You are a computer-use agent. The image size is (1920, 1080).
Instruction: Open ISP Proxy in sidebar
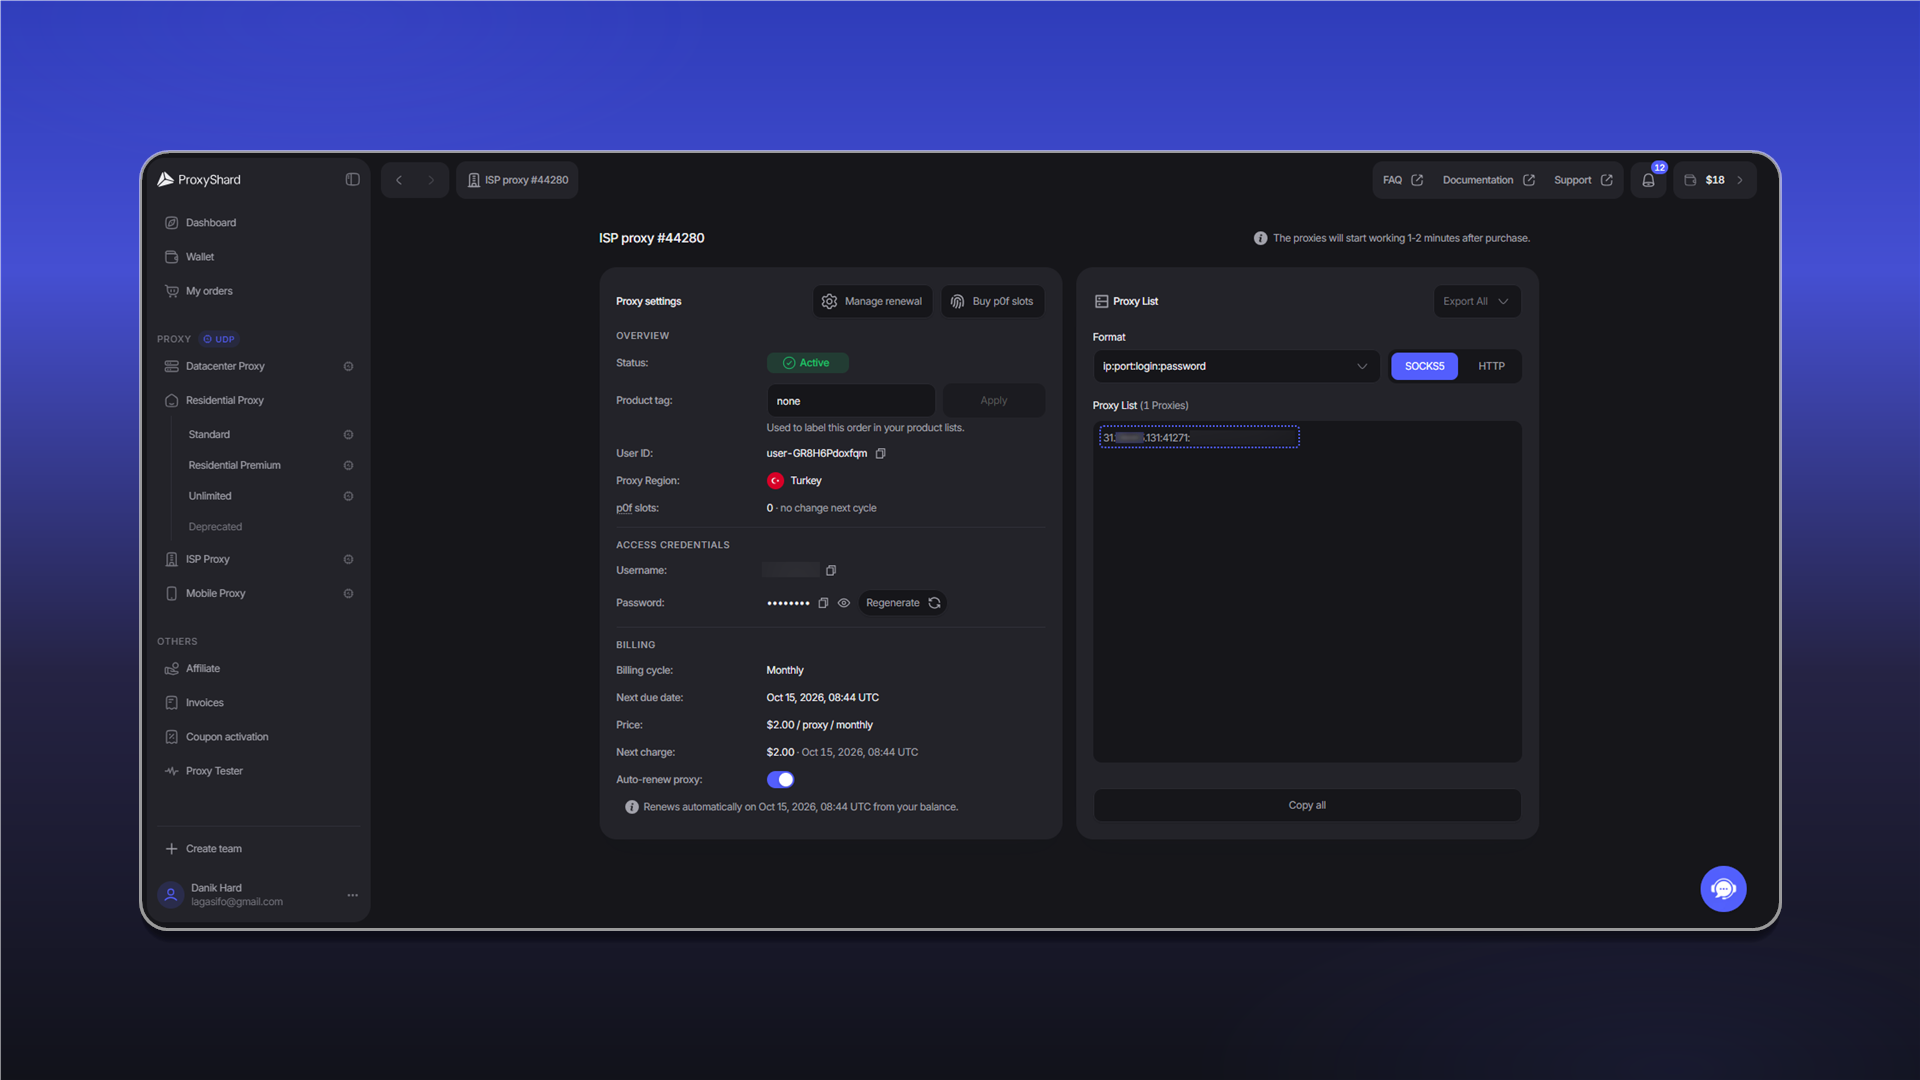(x=207, y=559)
